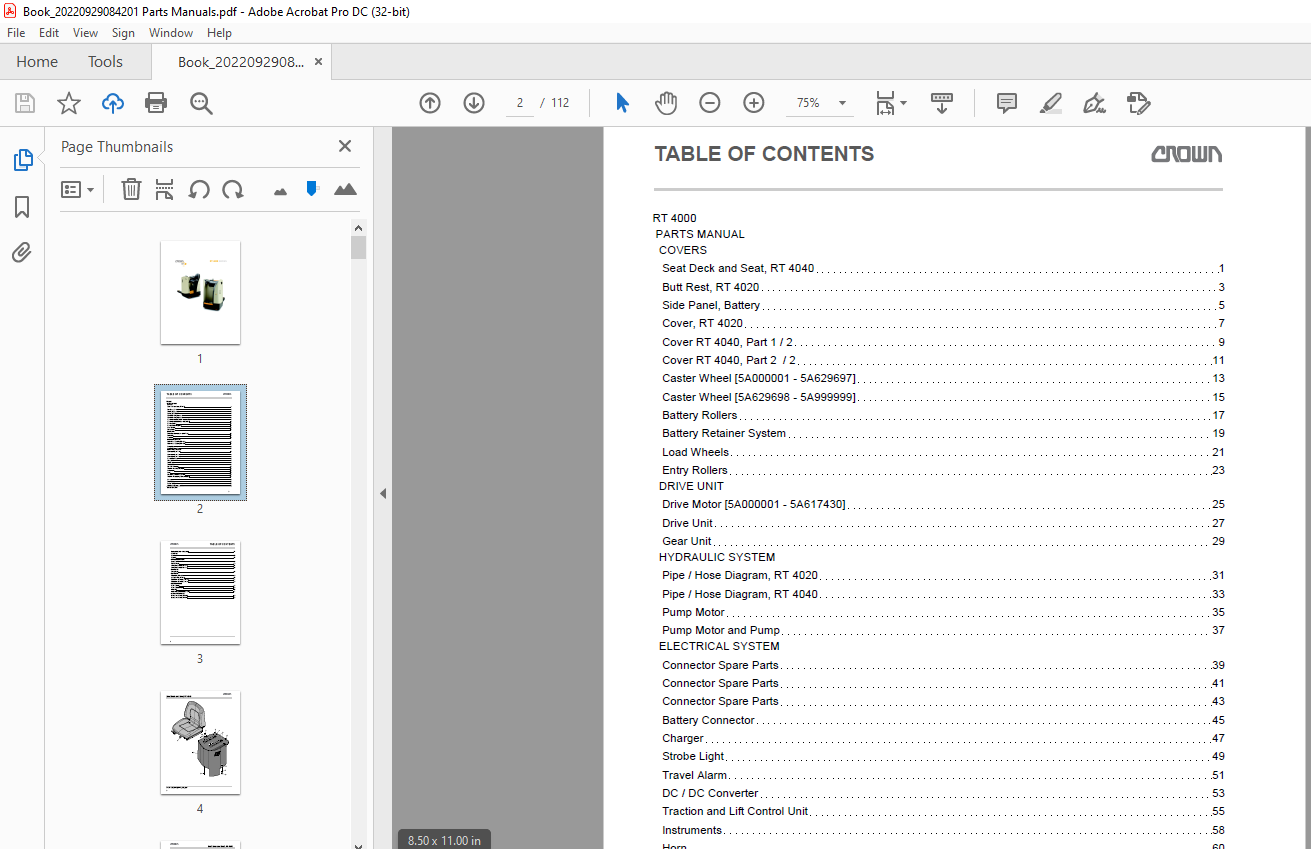Switch to the Tools tab
This screenshot has width=1311, height=849.
(105, 62)
